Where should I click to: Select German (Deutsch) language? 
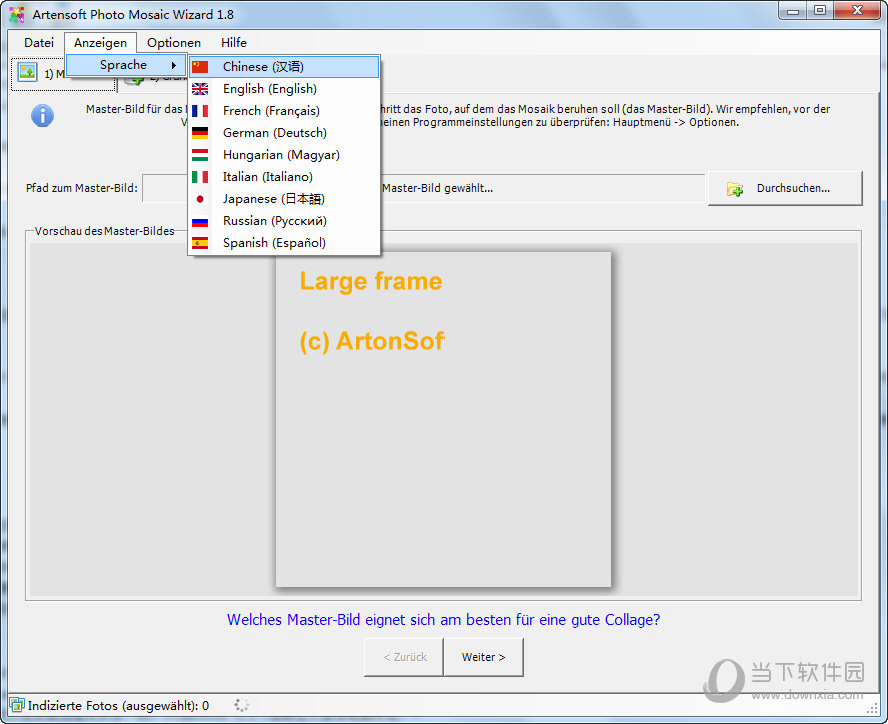click(284, 133)
